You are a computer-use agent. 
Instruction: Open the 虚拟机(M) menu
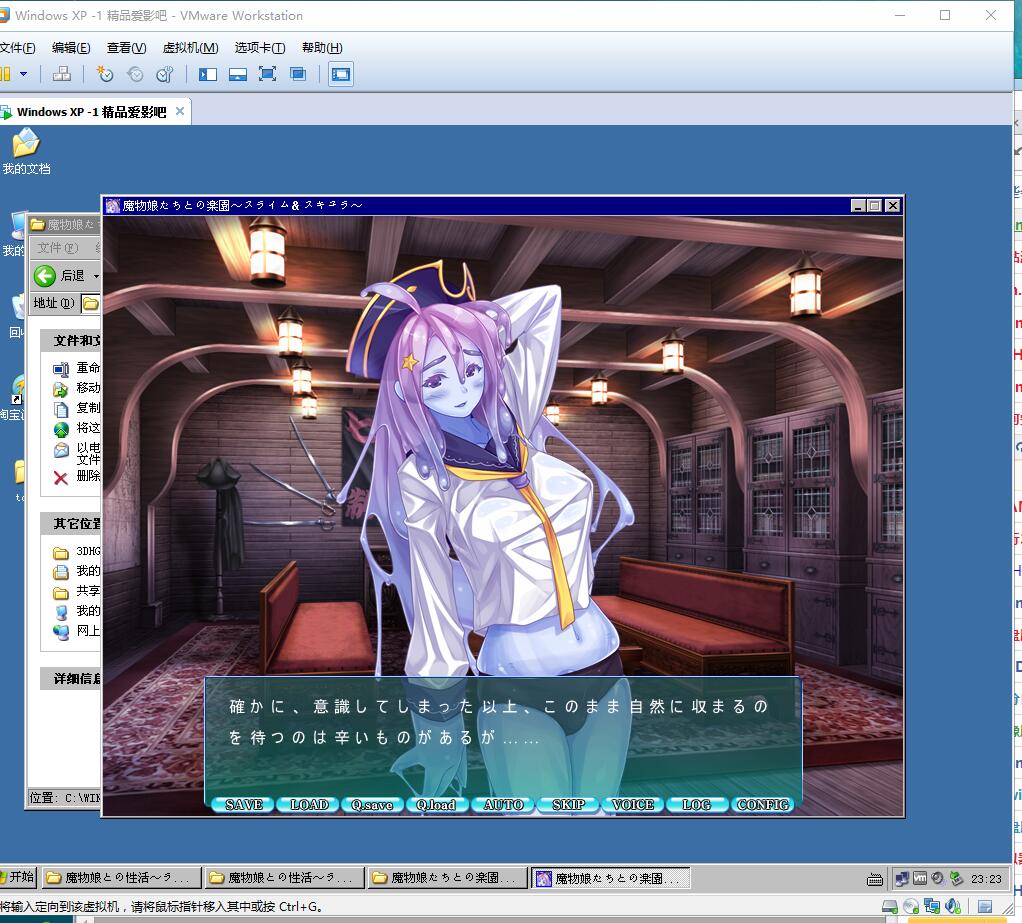(x=190, y=48)
